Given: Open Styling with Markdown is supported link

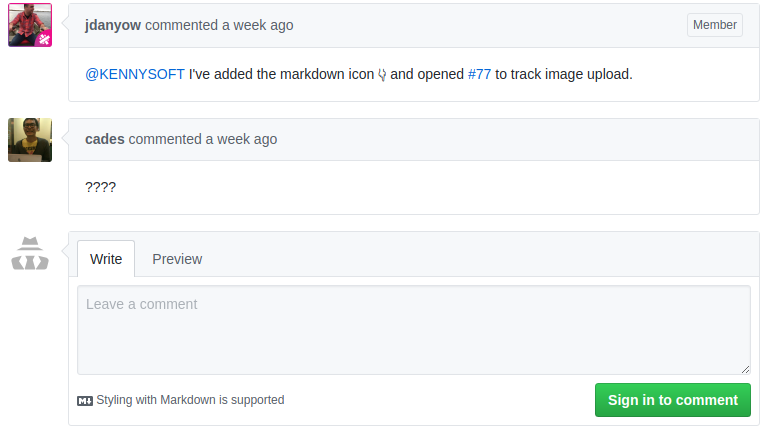Looking at the screenshot, I should click(x=190, y=400).
